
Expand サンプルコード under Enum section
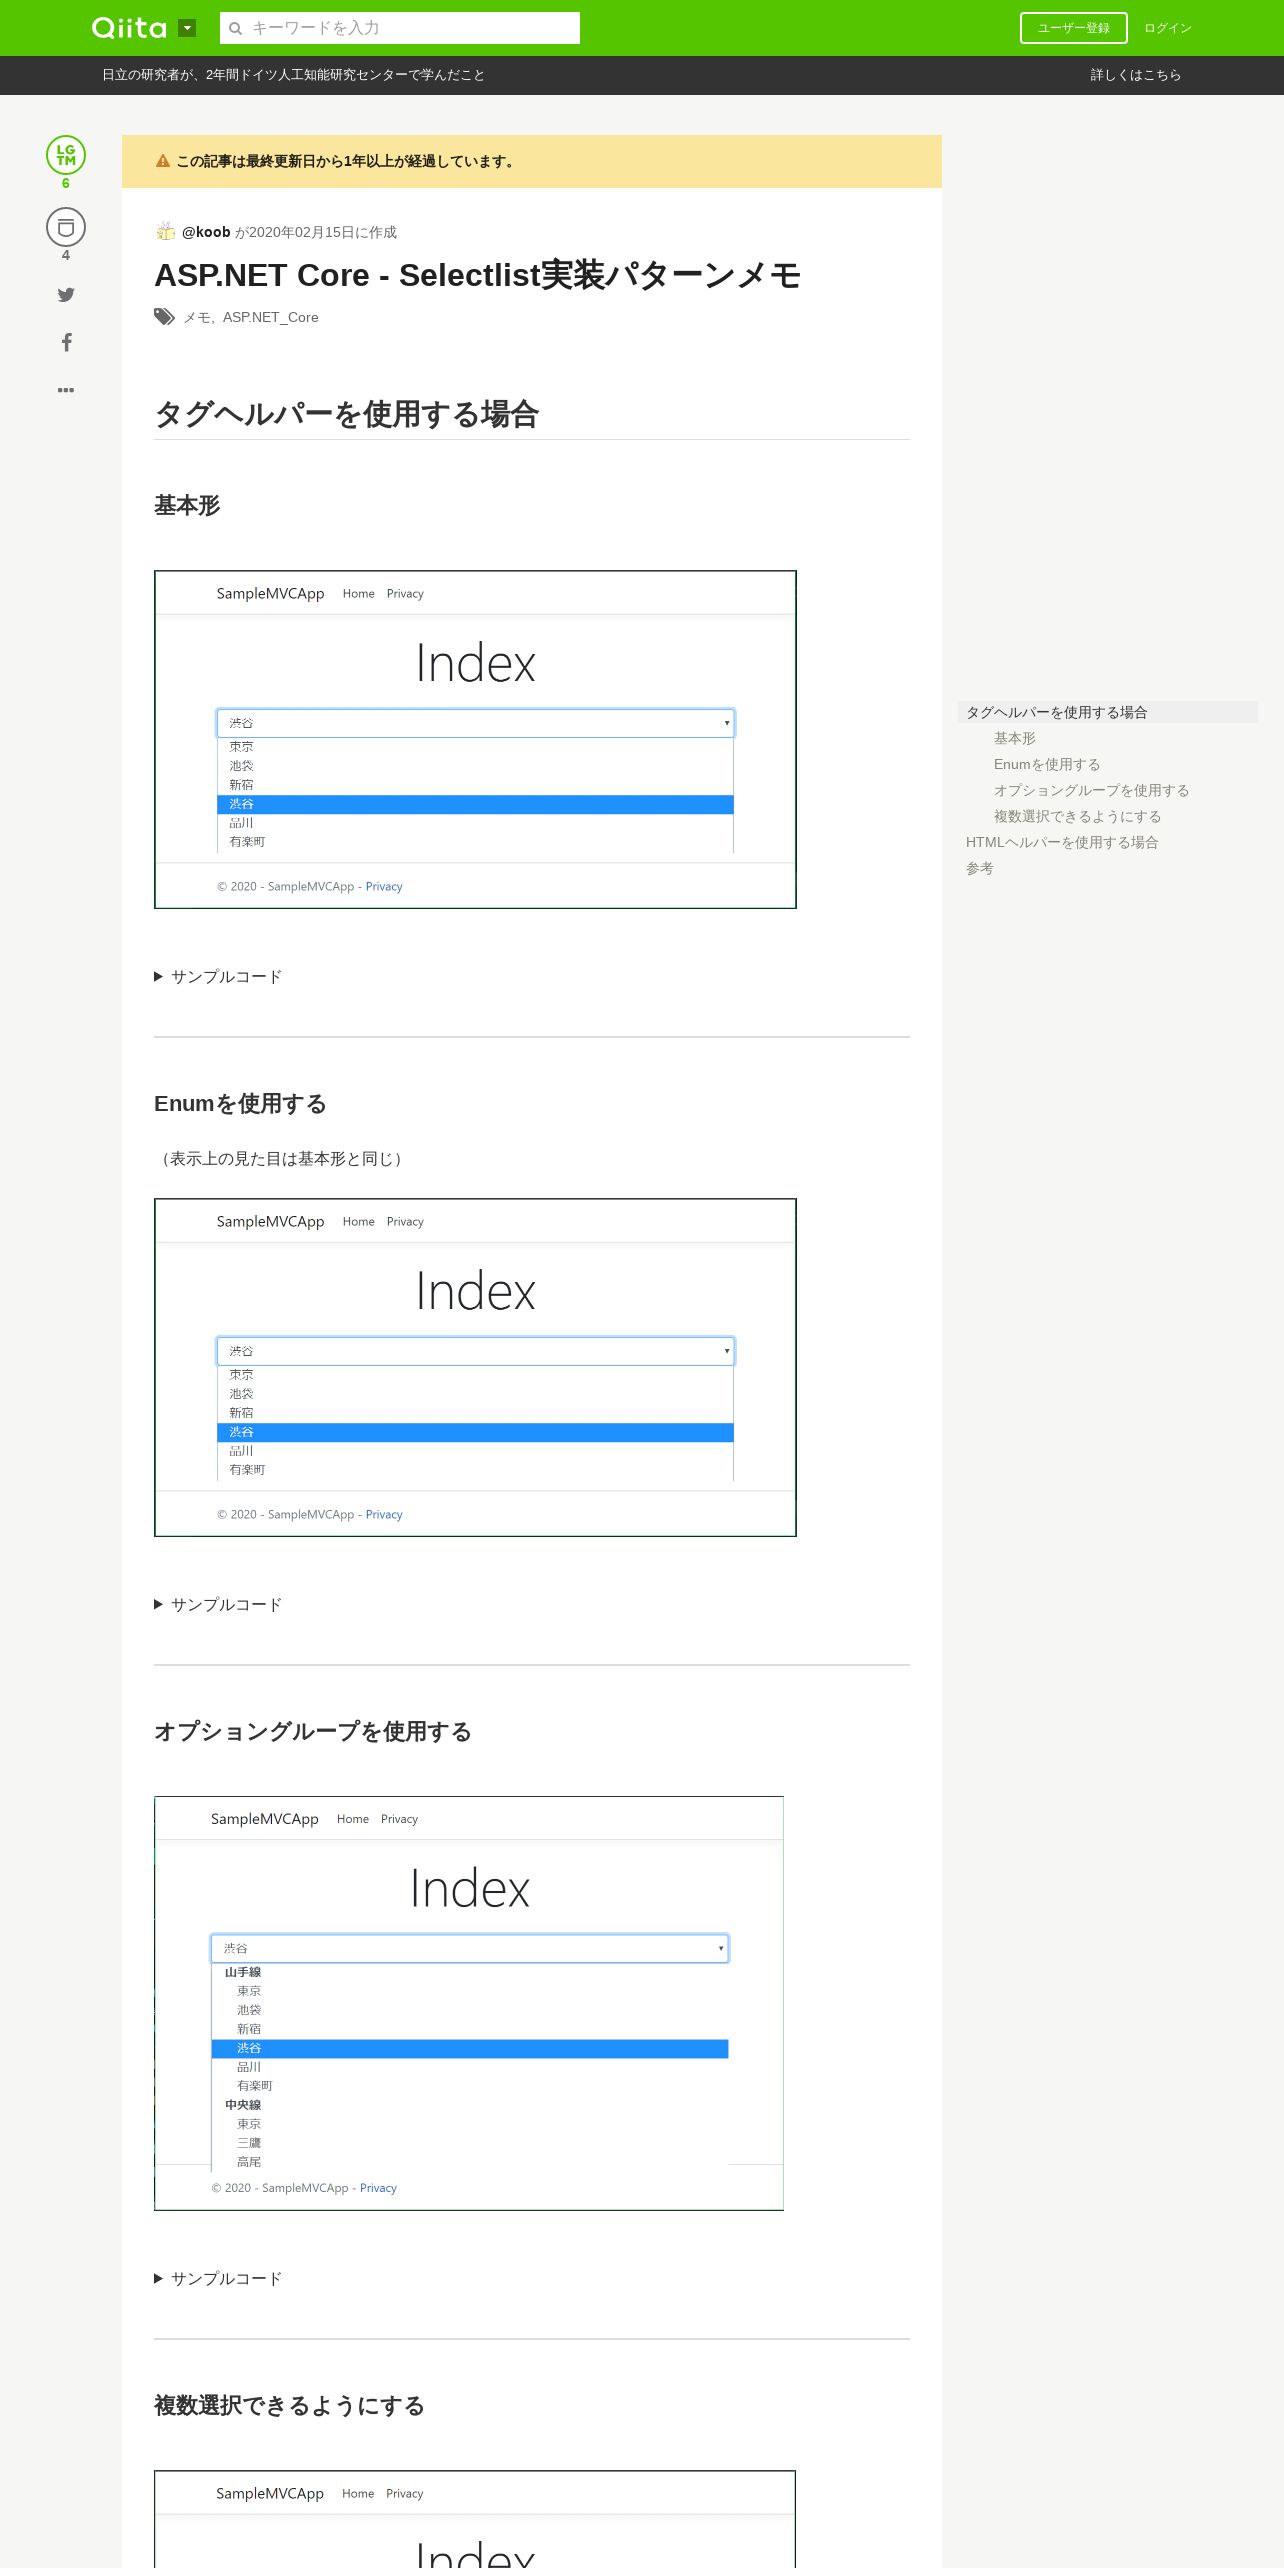click(x=218, y=1604)
